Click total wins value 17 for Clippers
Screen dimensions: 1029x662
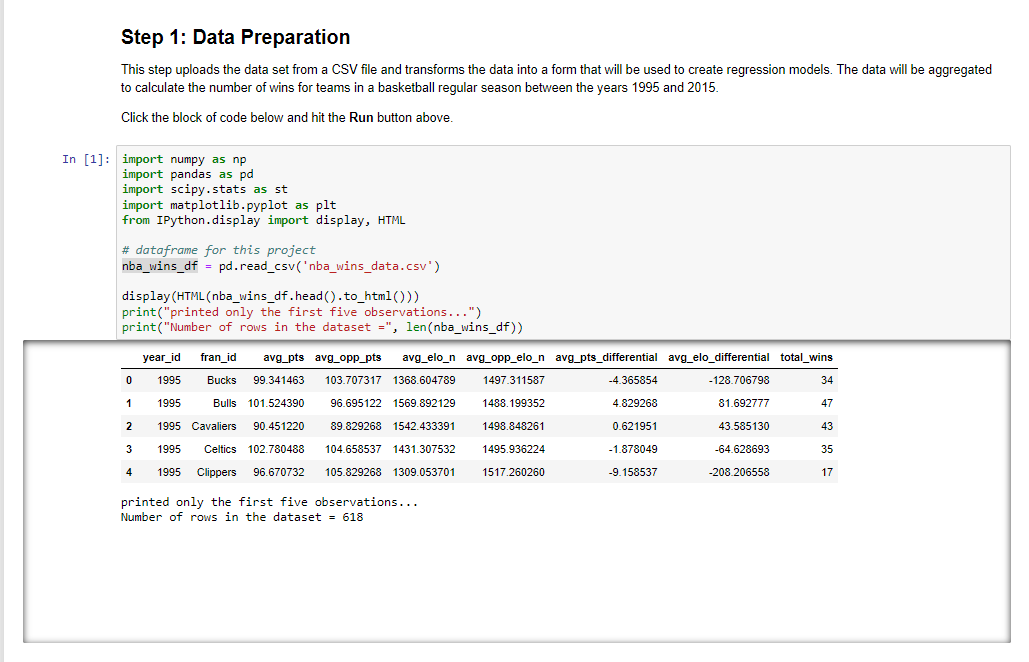pos(827,472)
